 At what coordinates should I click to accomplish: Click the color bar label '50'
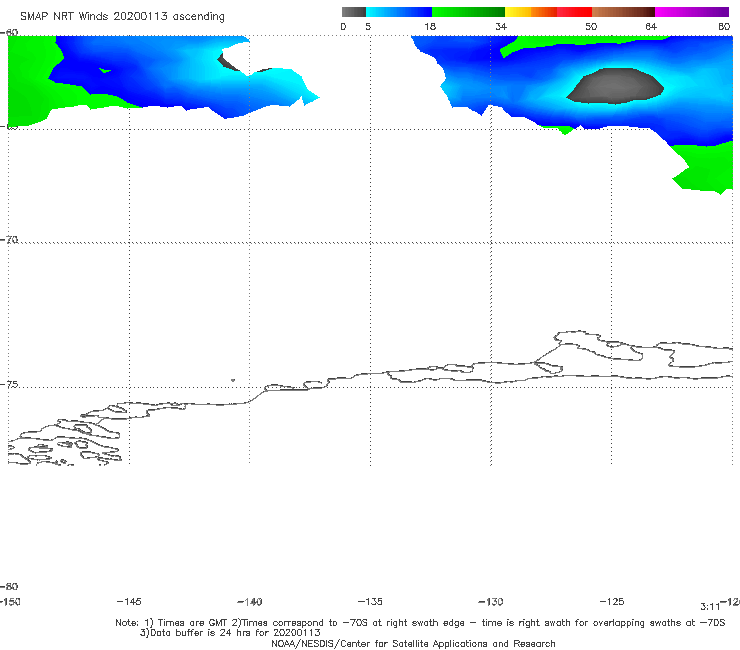click(x=591, y=27)
